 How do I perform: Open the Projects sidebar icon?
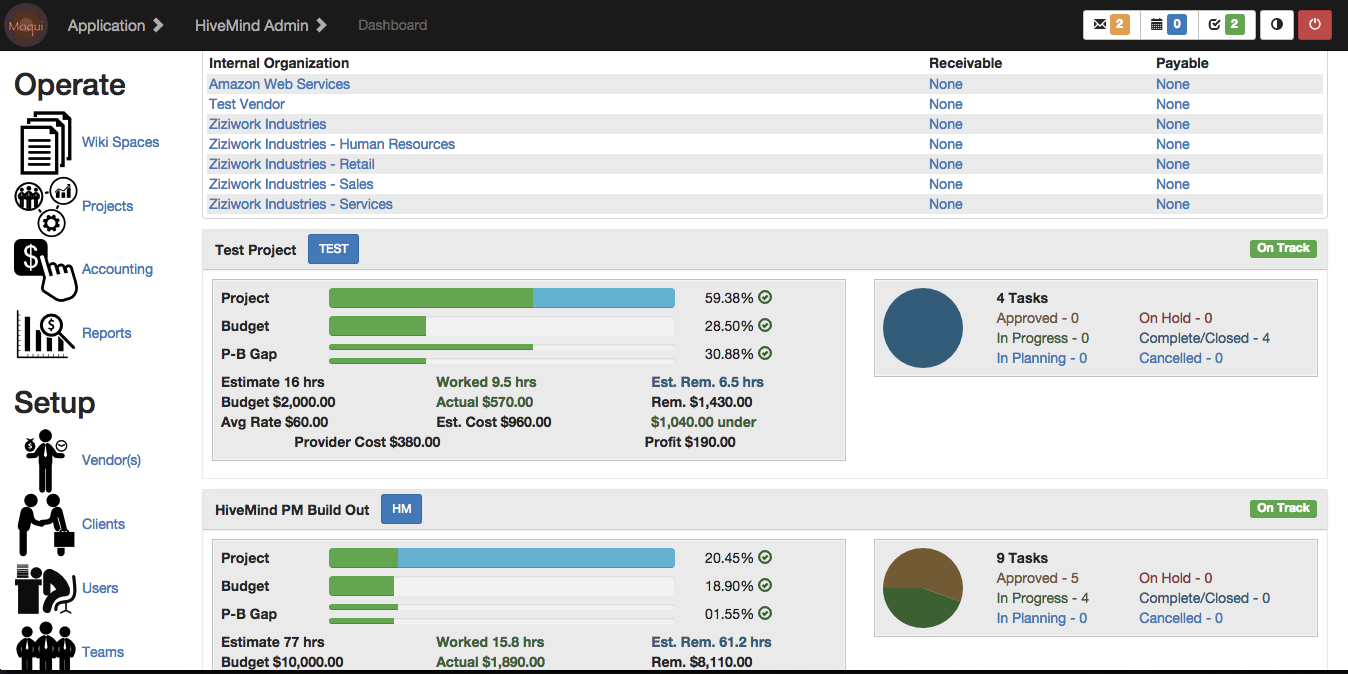click(46, 206)
